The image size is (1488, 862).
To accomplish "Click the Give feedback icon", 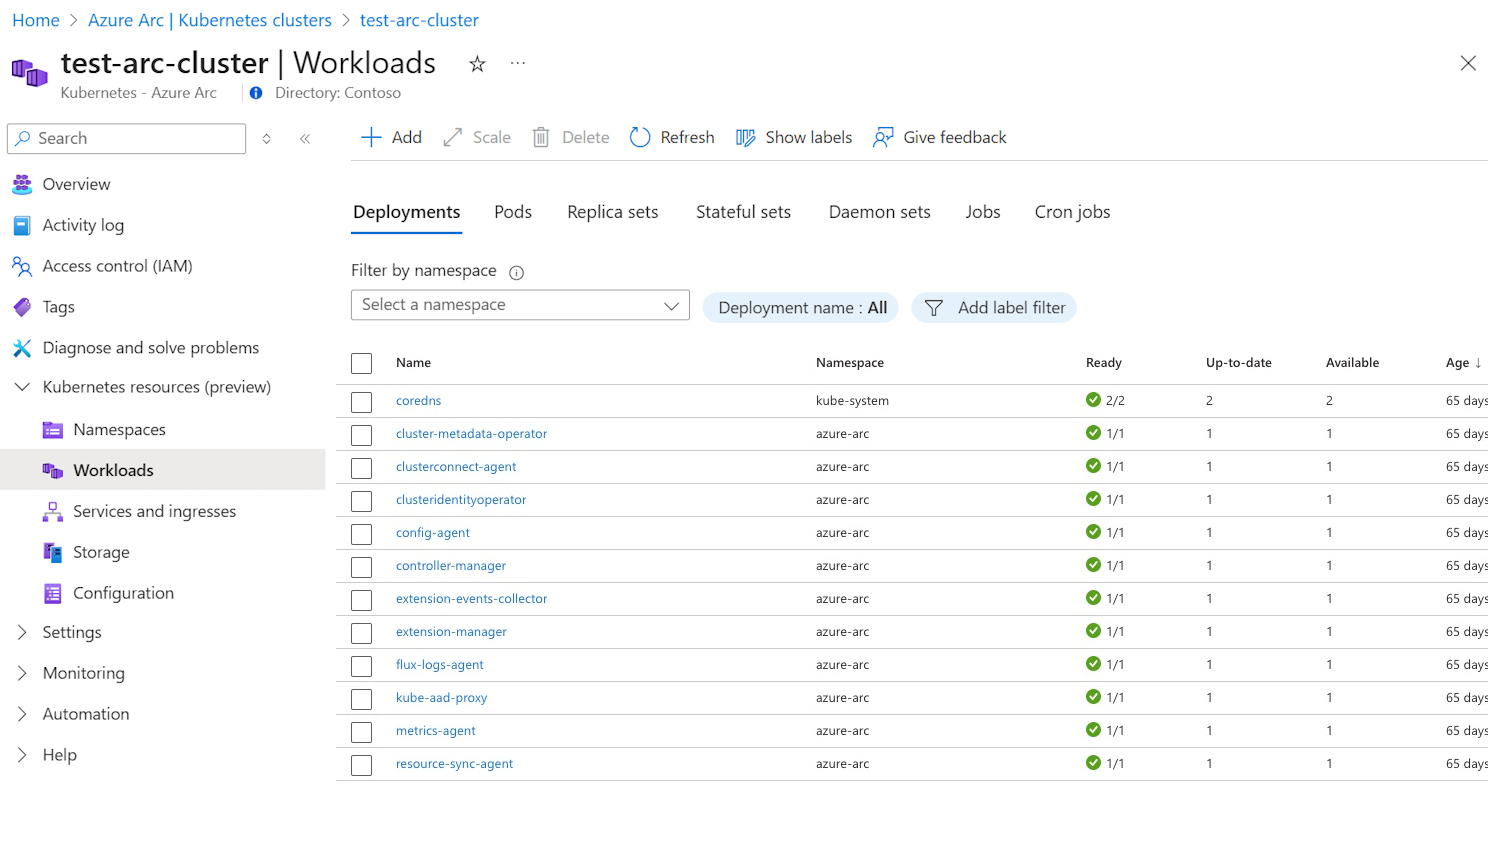I will pos(882,137).
